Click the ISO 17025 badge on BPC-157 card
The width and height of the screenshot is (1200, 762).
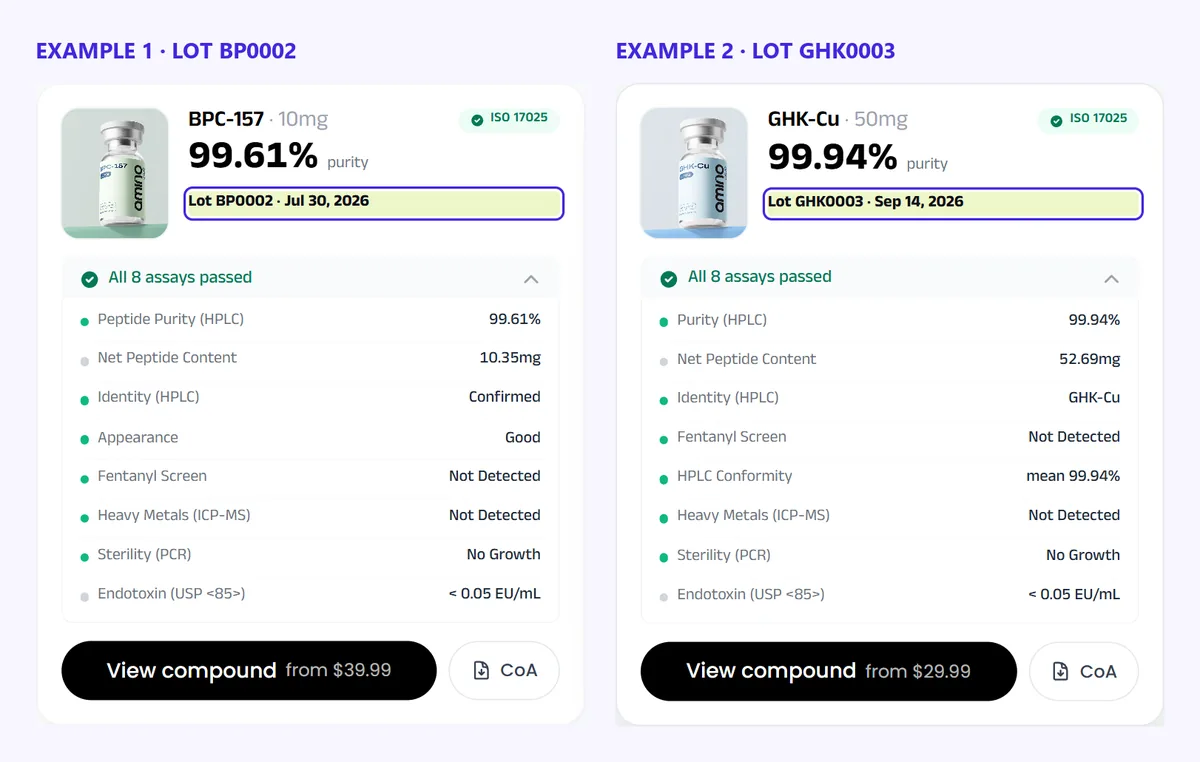510,119
